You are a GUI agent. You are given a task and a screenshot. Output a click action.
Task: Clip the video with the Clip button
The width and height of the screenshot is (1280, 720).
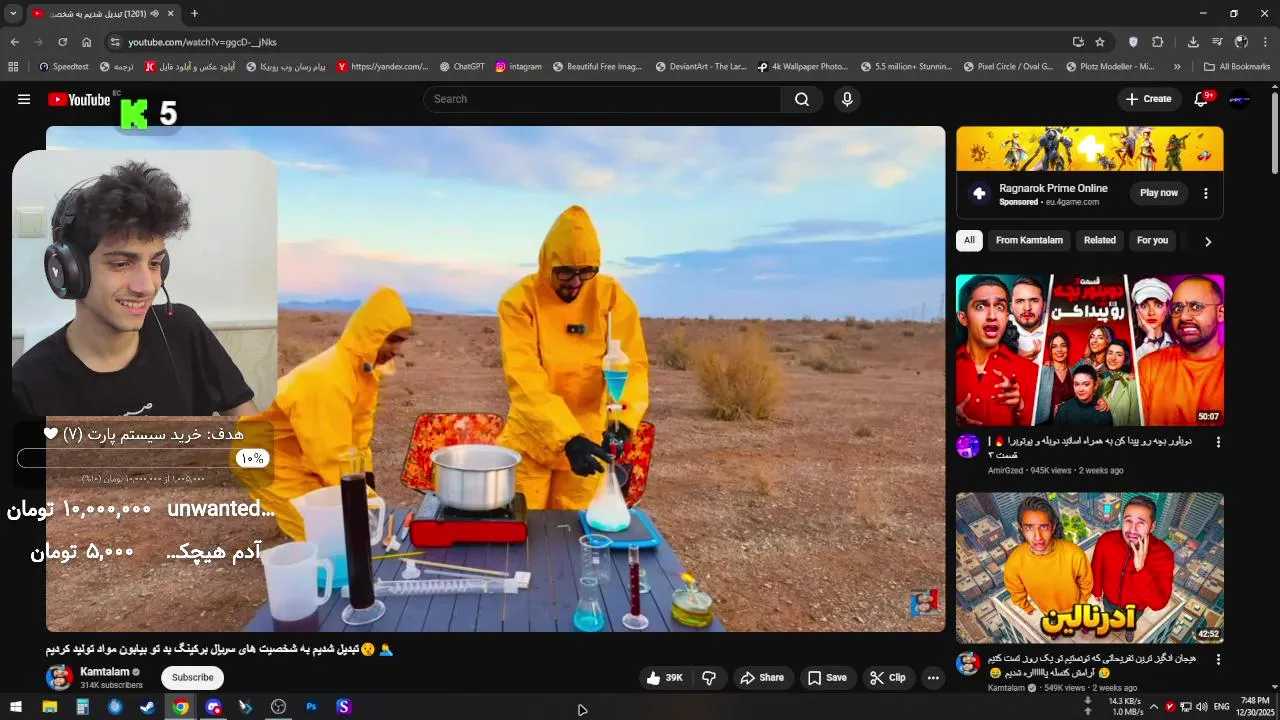[x=888, y=677]
